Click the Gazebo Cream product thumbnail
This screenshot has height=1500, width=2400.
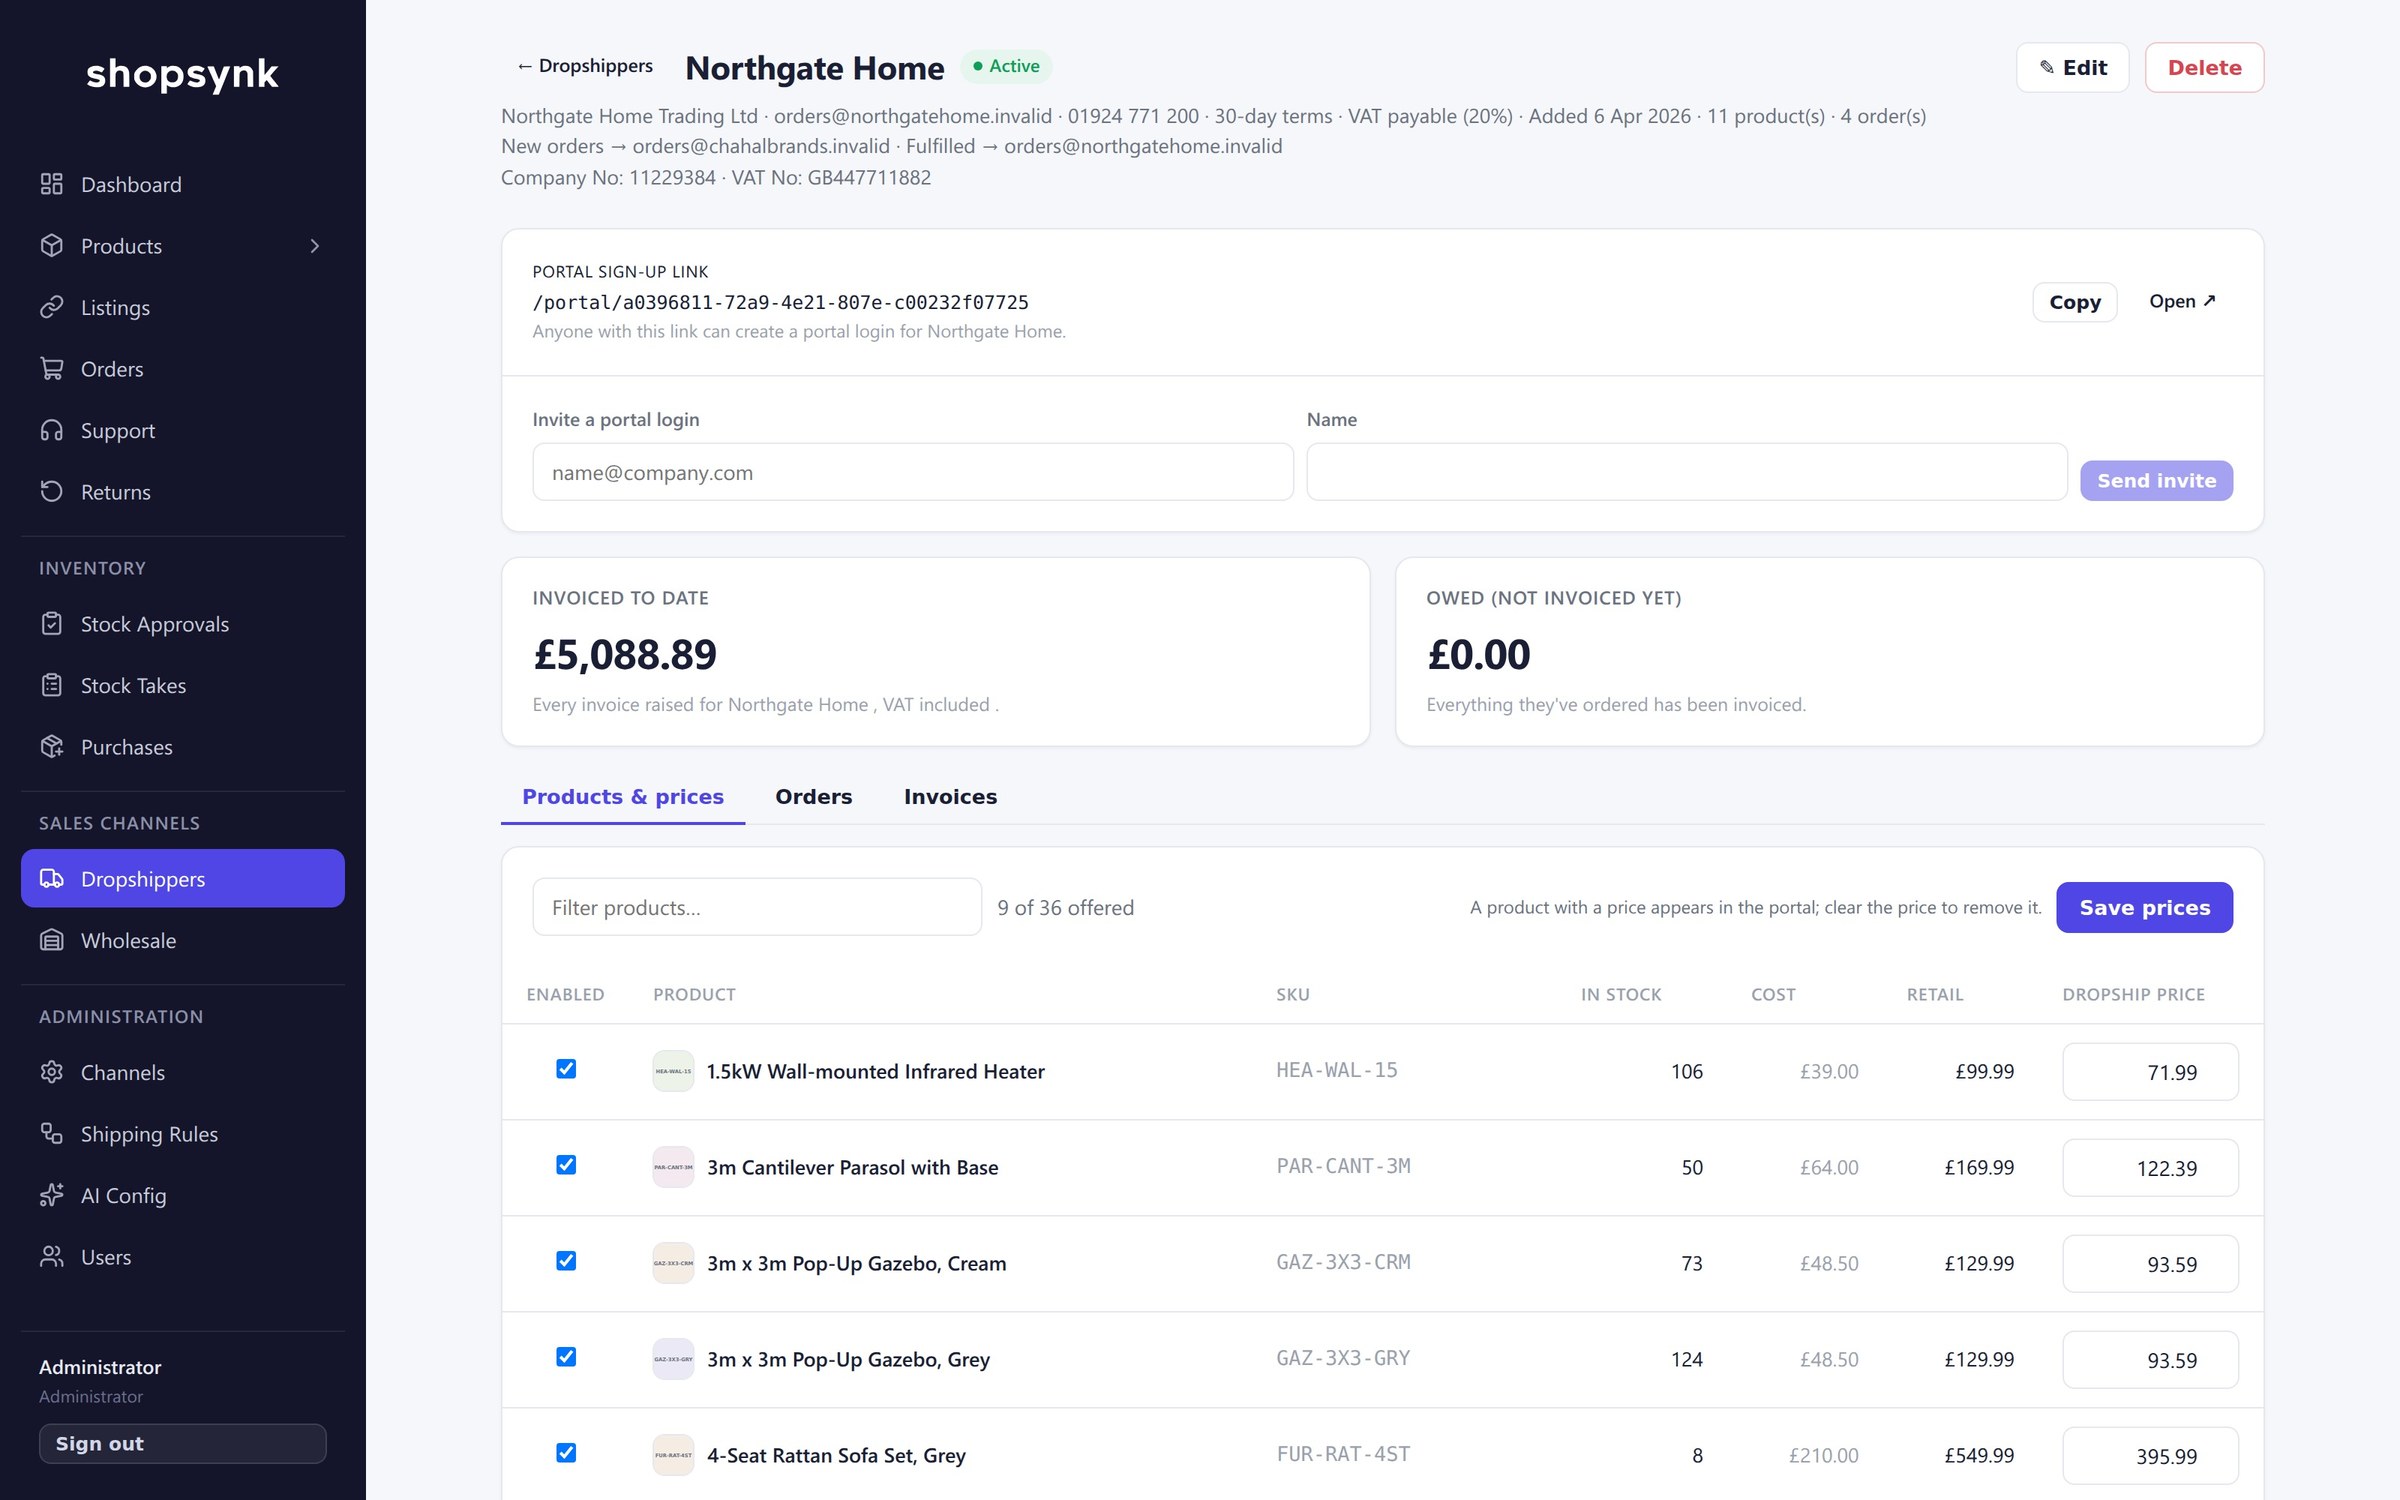pyautogui.click(x=673, y=1263)
